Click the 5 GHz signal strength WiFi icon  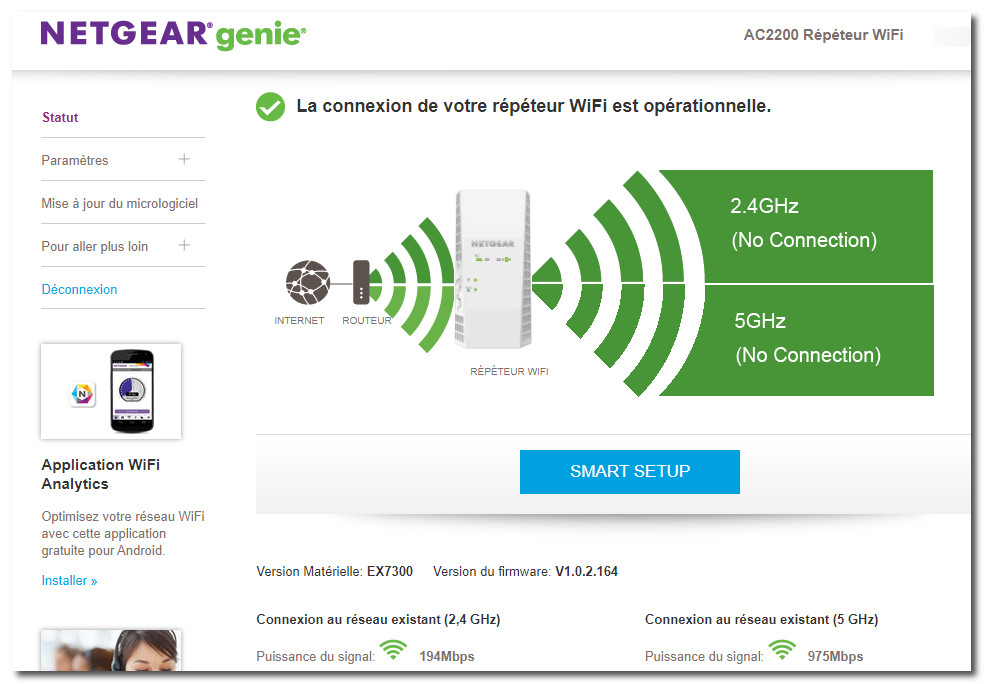pyautogui.click(x=782, y=651)
